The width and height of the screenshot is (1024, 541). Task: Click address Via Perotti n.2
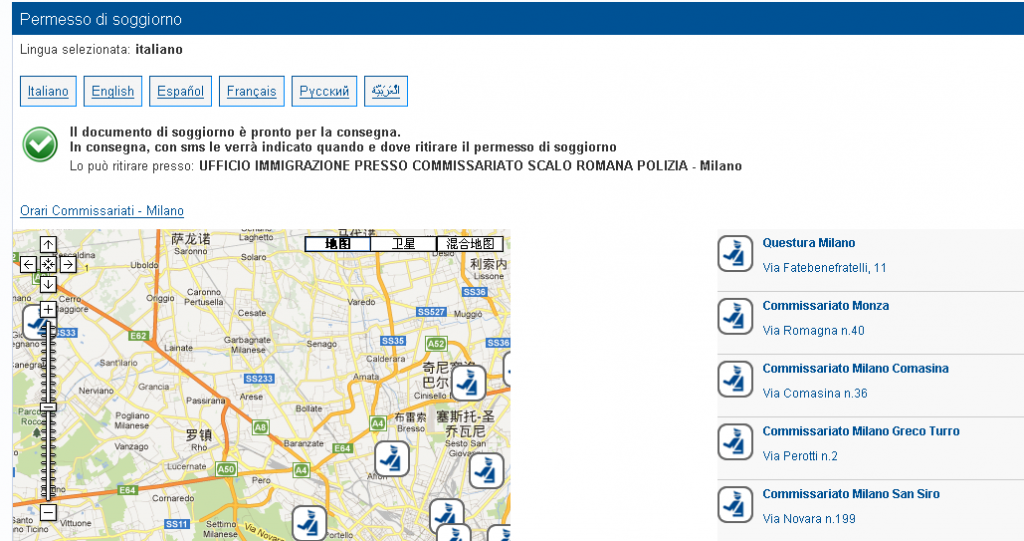point(800,455)
